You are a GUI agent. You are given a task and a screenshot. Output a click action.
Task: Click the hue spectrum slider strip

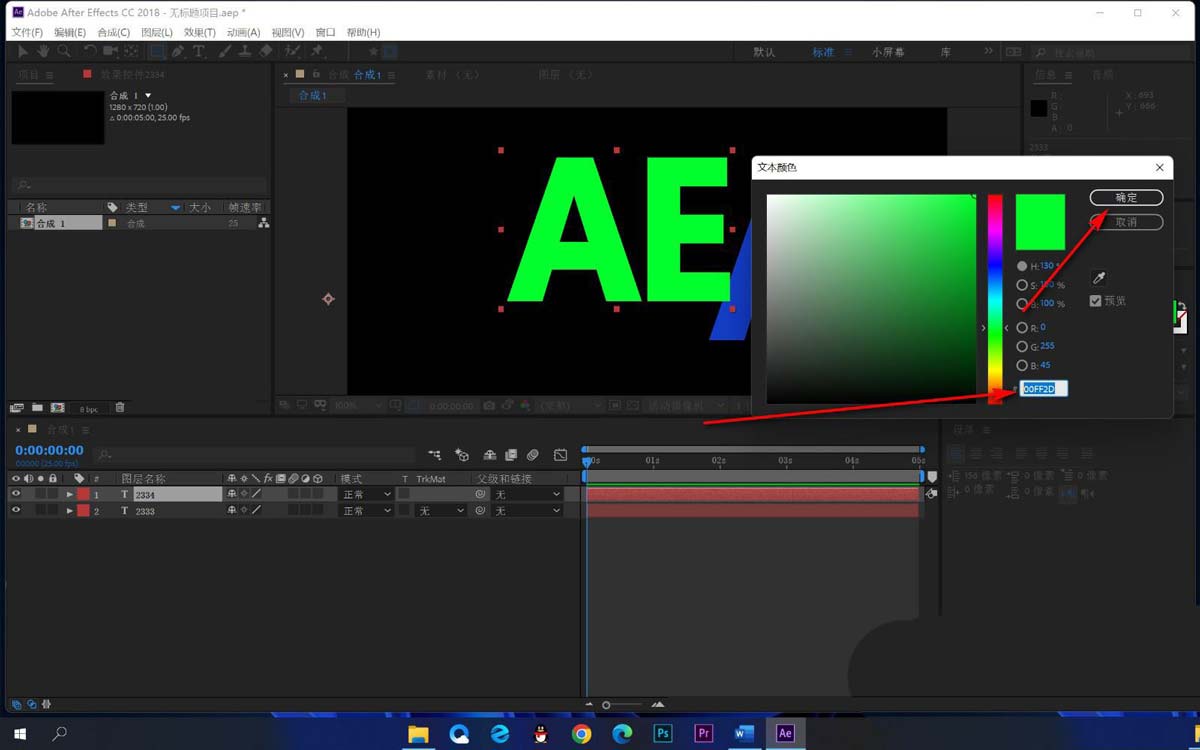(x=995, y=298)
